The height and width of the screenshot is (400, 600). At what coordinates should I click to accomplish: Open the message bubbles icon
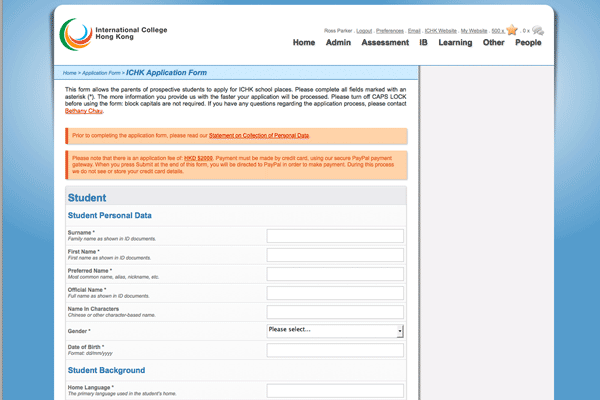tap(537, 31)
